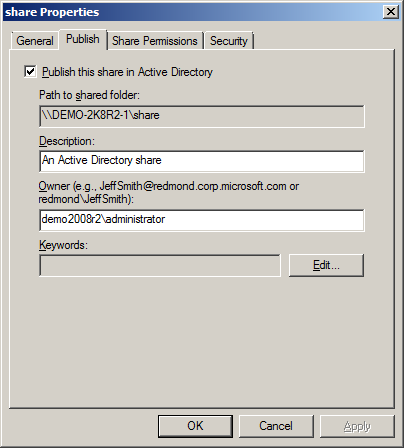
Task: Click the 'Keywords:' label
Action: click(63, 245)
